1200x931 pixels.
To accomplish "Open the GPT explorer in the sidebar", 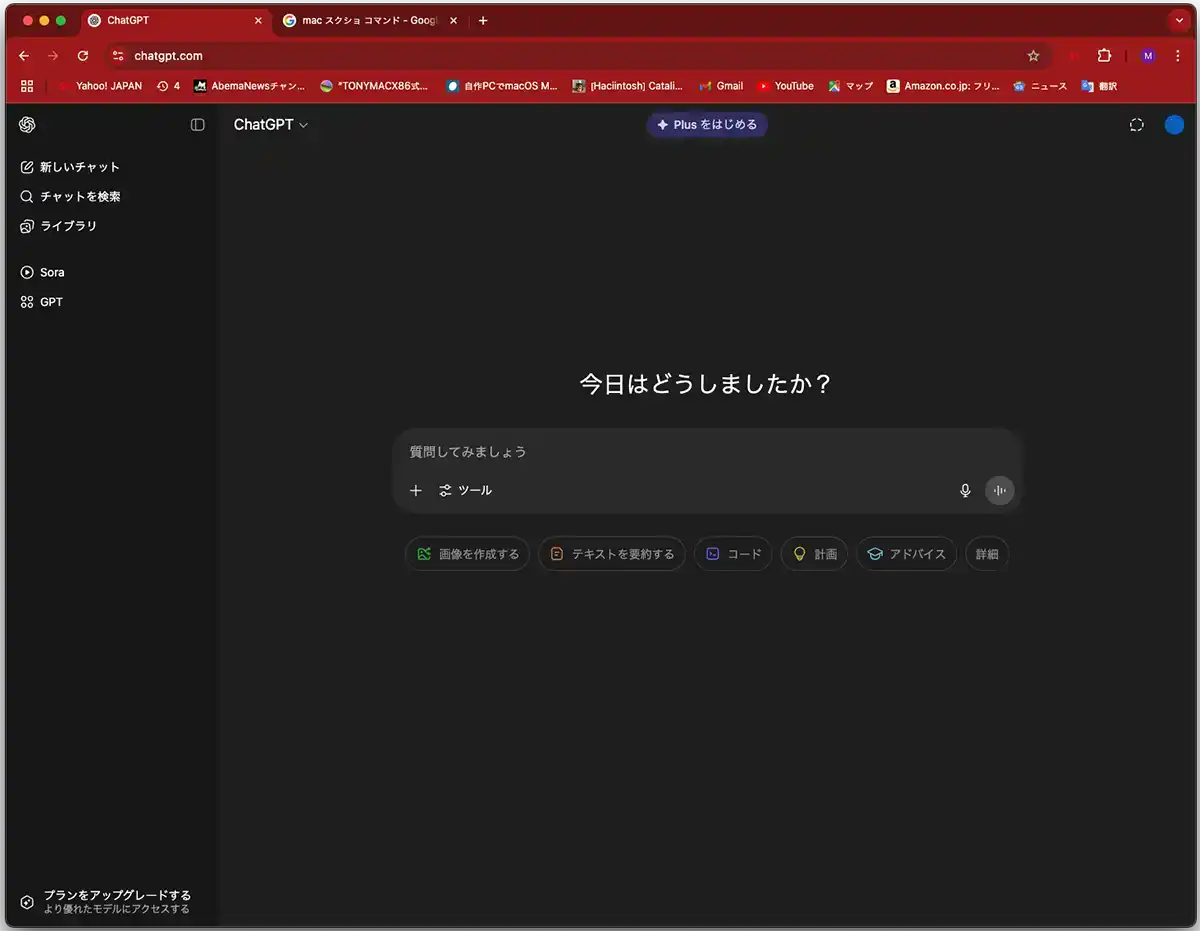I will point(42,302).
